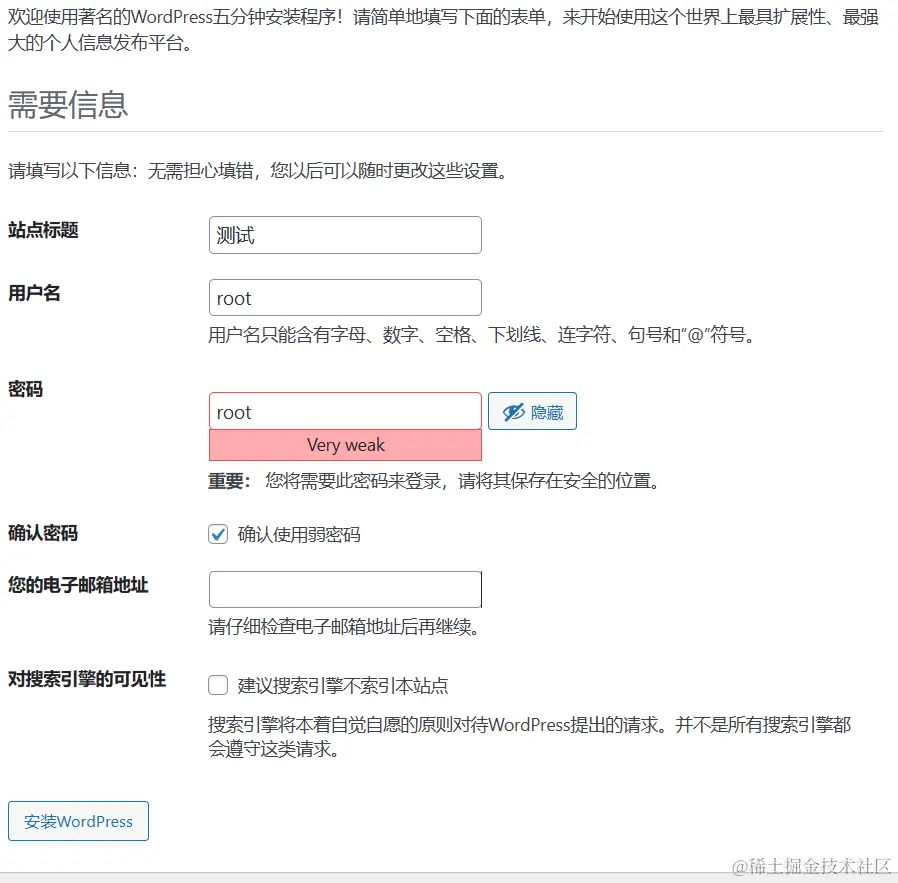Click the 搜索引擎将本着自觉自愿 description paragraph

[529, 736]
